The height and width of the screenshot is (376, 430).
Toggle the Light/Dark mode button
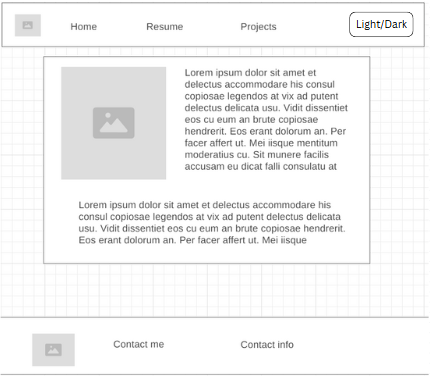[381, 24]
